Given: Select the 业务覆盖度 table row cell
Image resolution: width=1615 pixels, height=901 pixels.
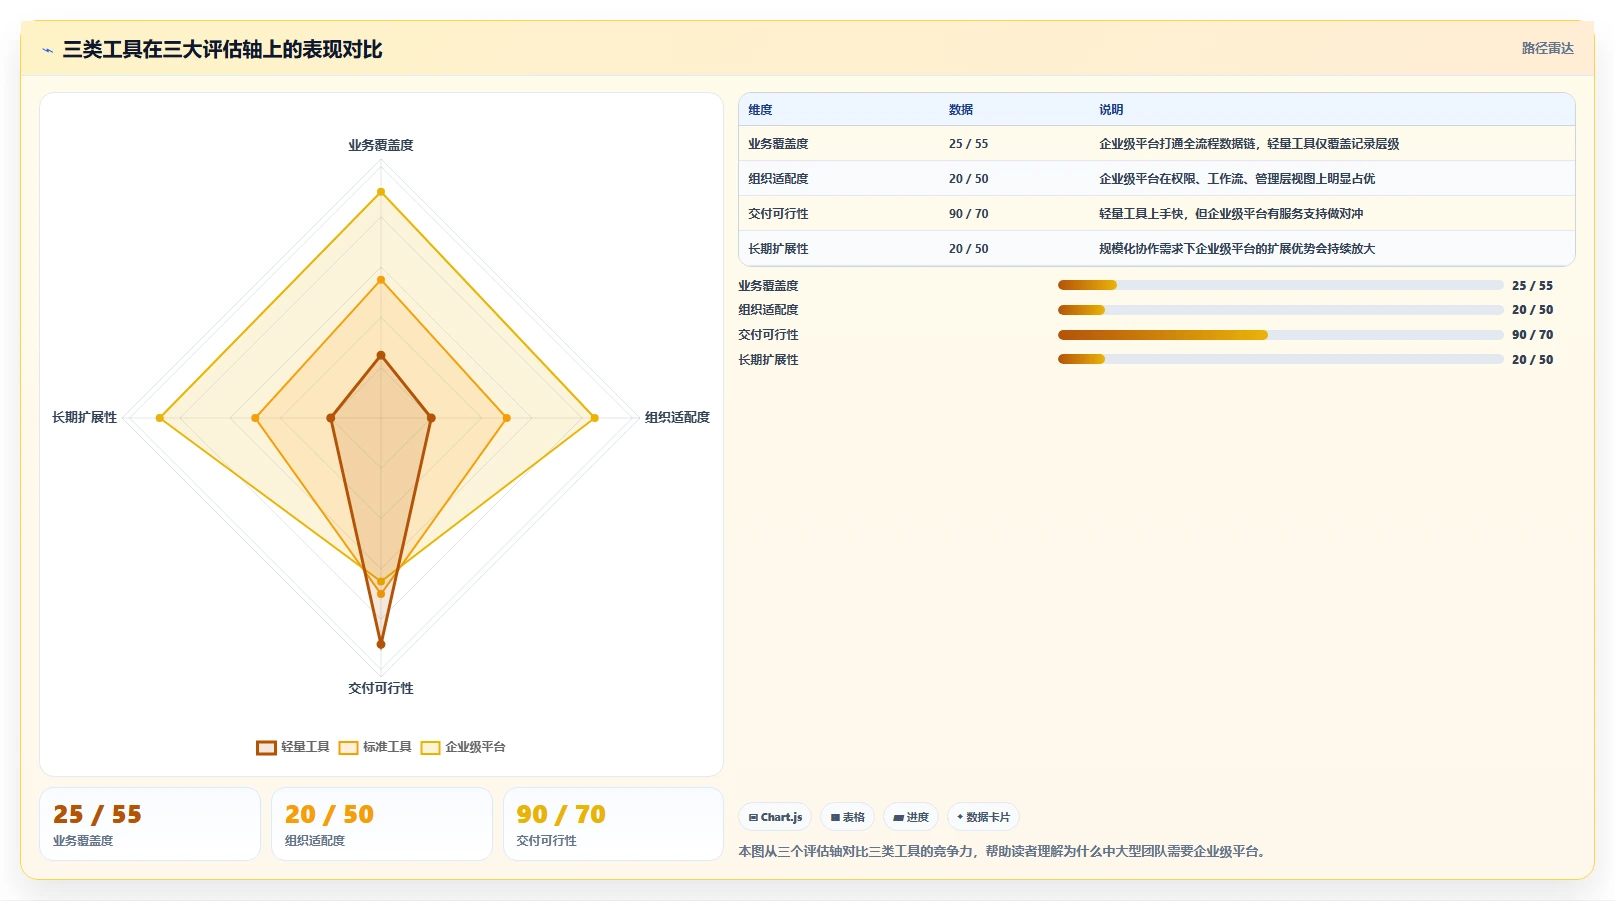Looking at the screenshot, I should point(778,144).
